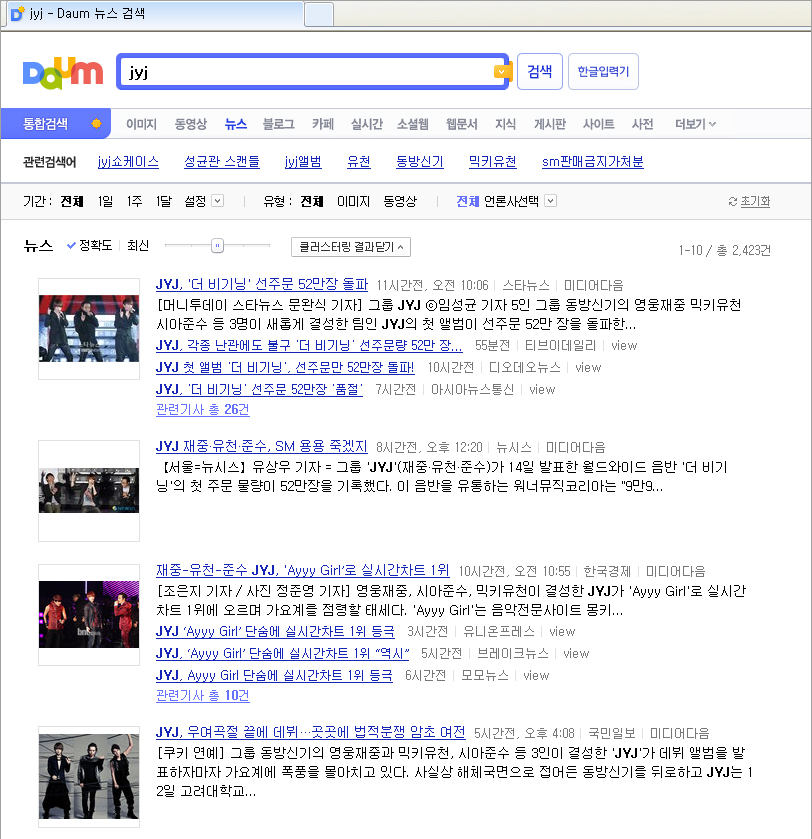Set period filter to 1주
This screenshot has width=812, height=839.
pyautogui.click(x=134, y=201)
